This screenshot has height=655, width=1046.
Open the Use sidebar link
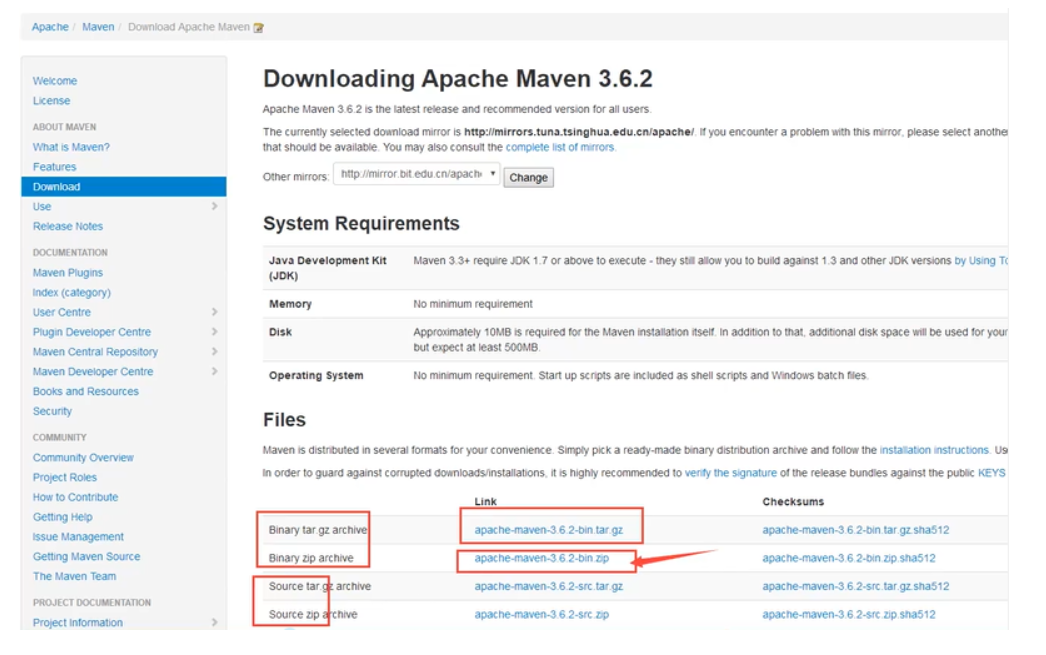coord(41,207)
